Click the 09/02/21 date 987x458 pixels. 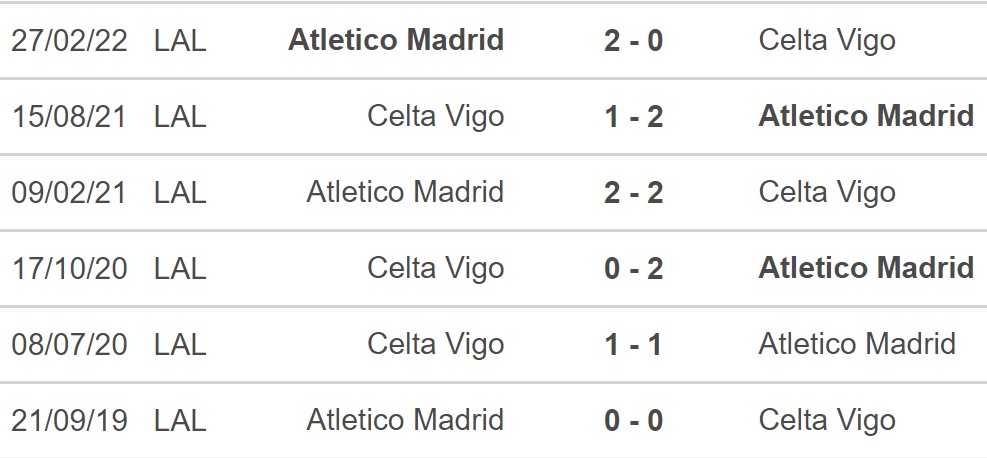[69, 193]
